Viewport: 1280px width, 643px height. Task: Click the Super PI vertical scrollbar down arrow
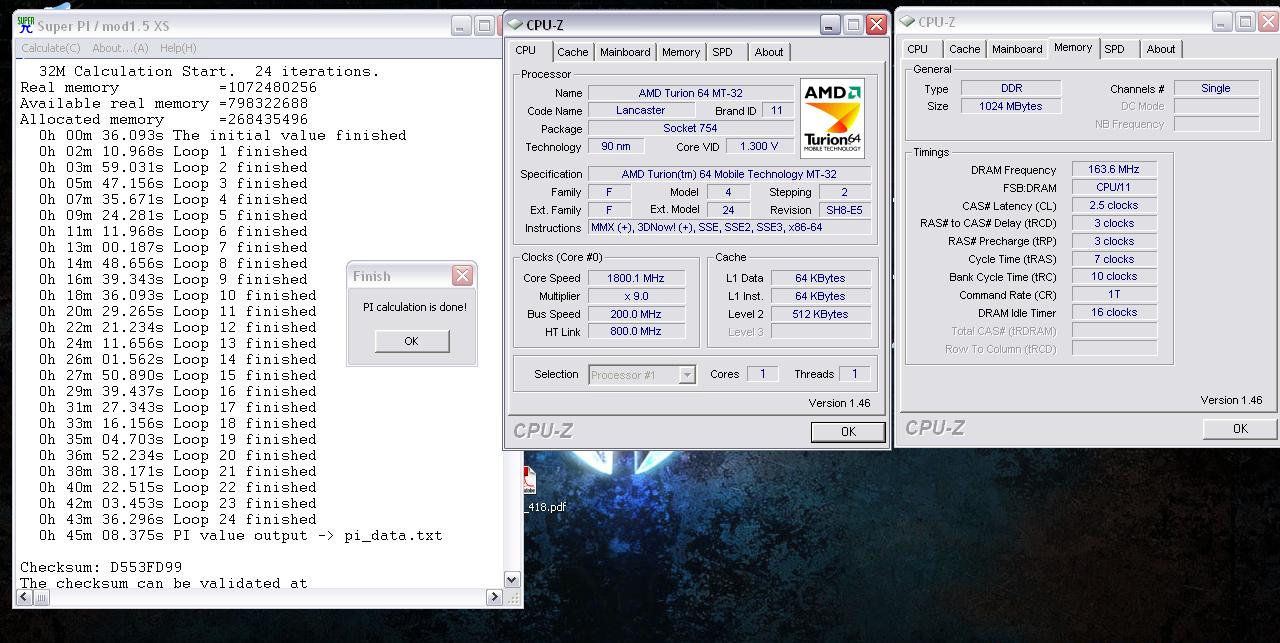[512, 579]
